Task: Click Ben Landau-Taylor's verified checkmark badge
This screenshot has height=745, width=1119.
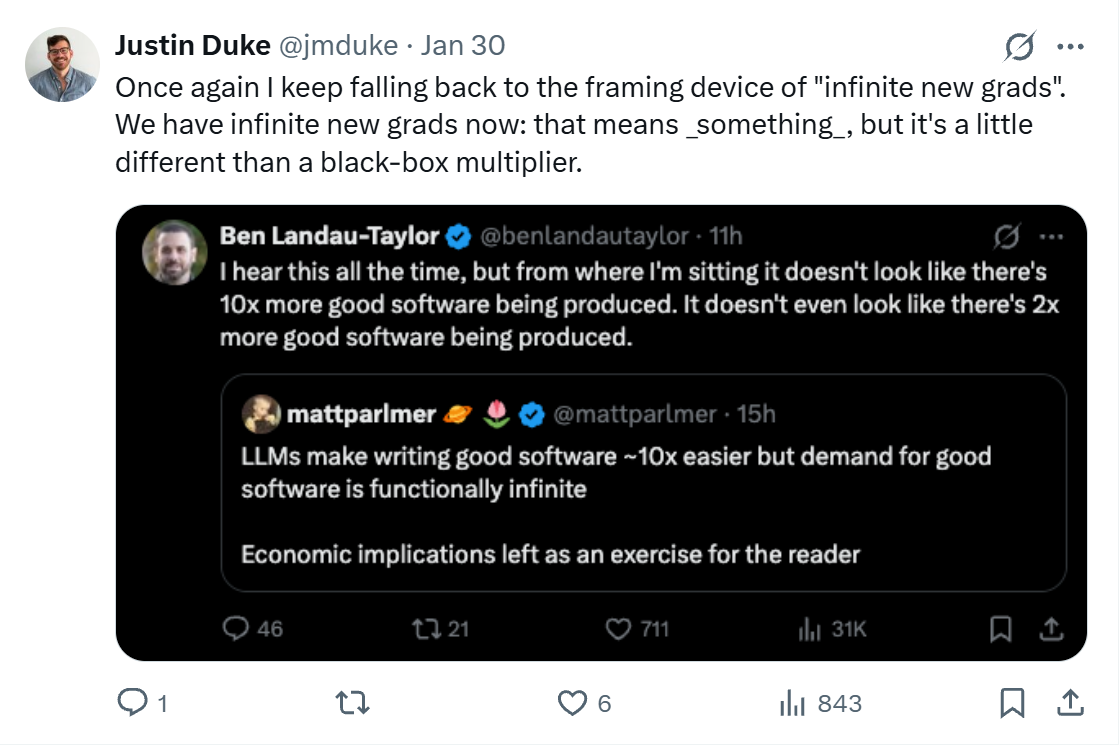Action: (x=457, y=236)
